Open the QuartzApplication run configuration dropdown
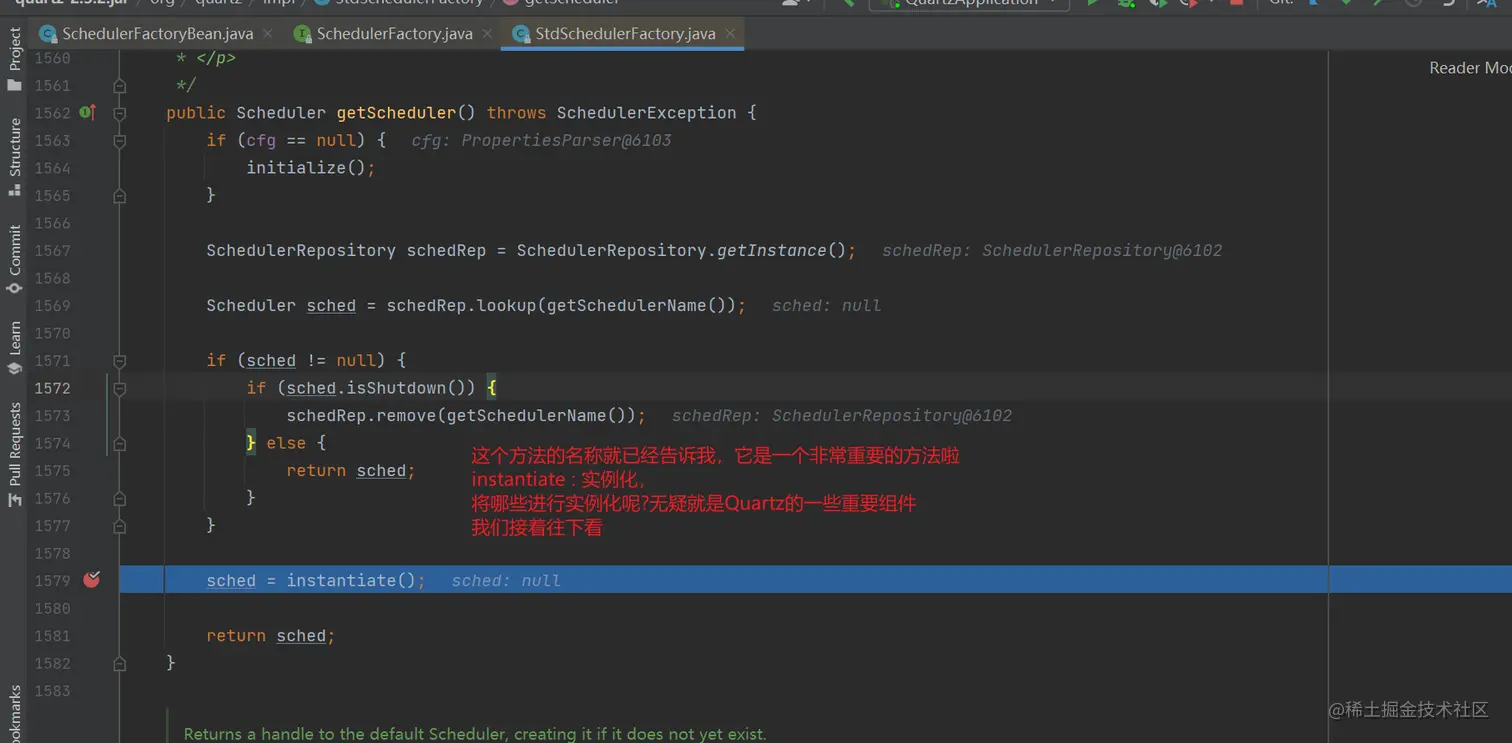1512x743 pixels. 968,3
